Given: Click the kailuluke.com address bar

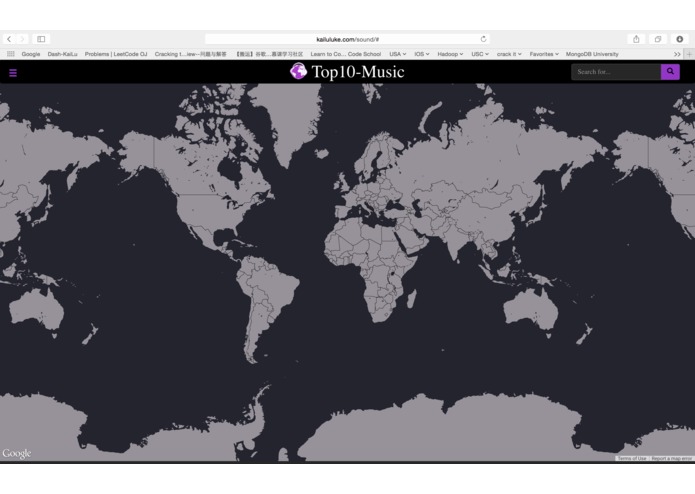Looking at the screenshot, I should click(347, 39).
